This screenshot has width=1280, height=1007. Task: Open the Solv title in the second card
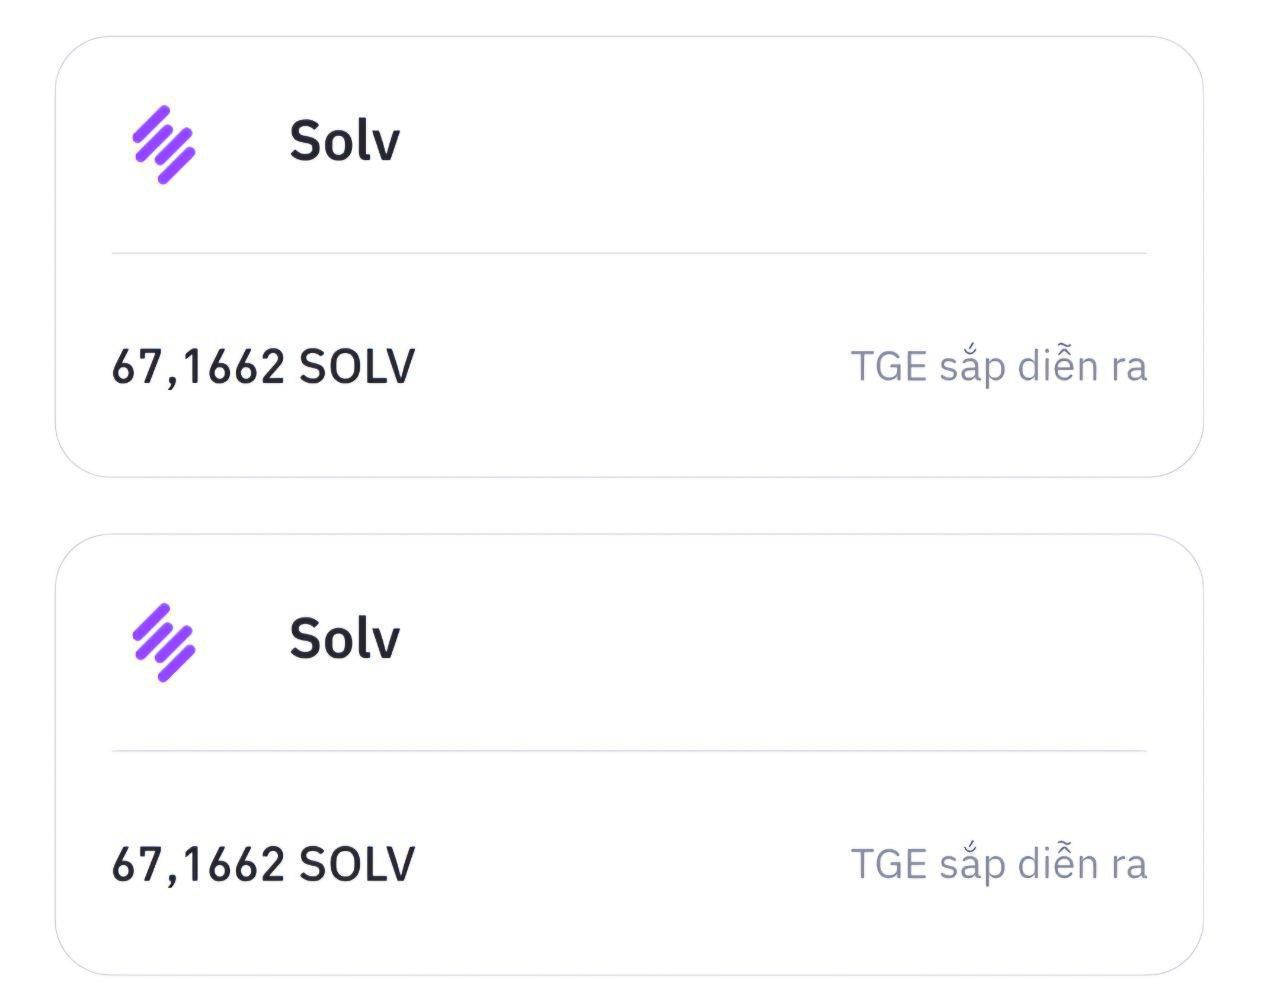click(x=345, y=638)
